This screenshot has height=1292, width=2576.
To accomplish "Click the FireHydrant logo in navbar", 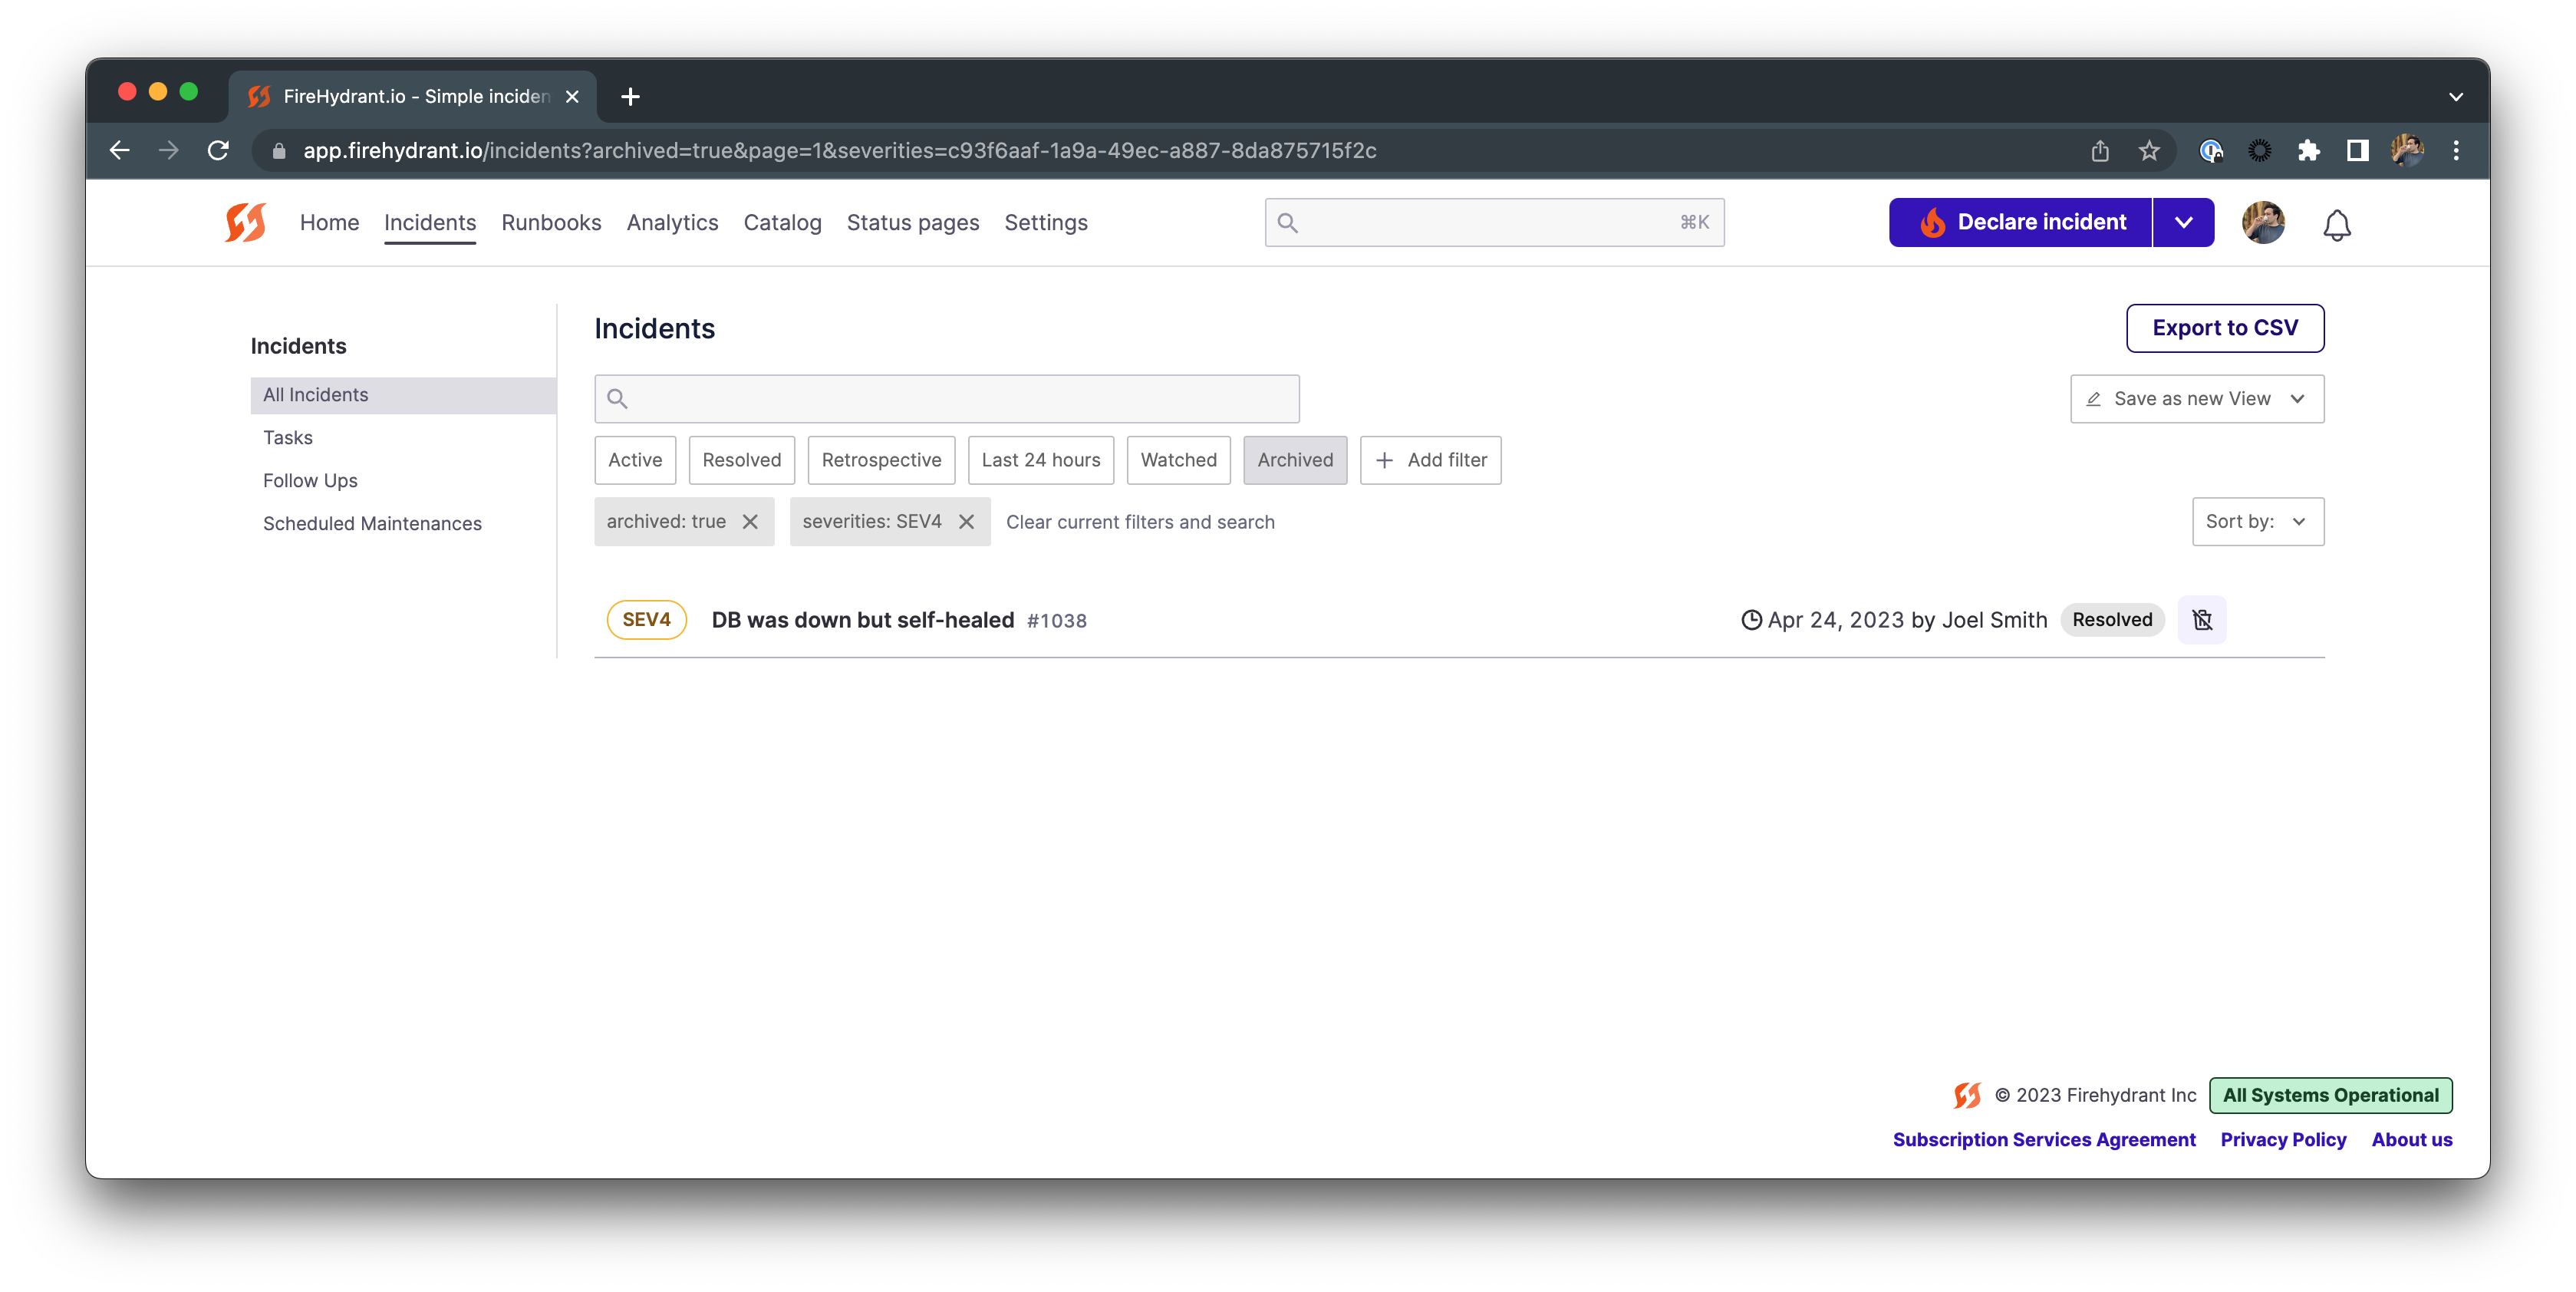I will (x=245, y=222).
